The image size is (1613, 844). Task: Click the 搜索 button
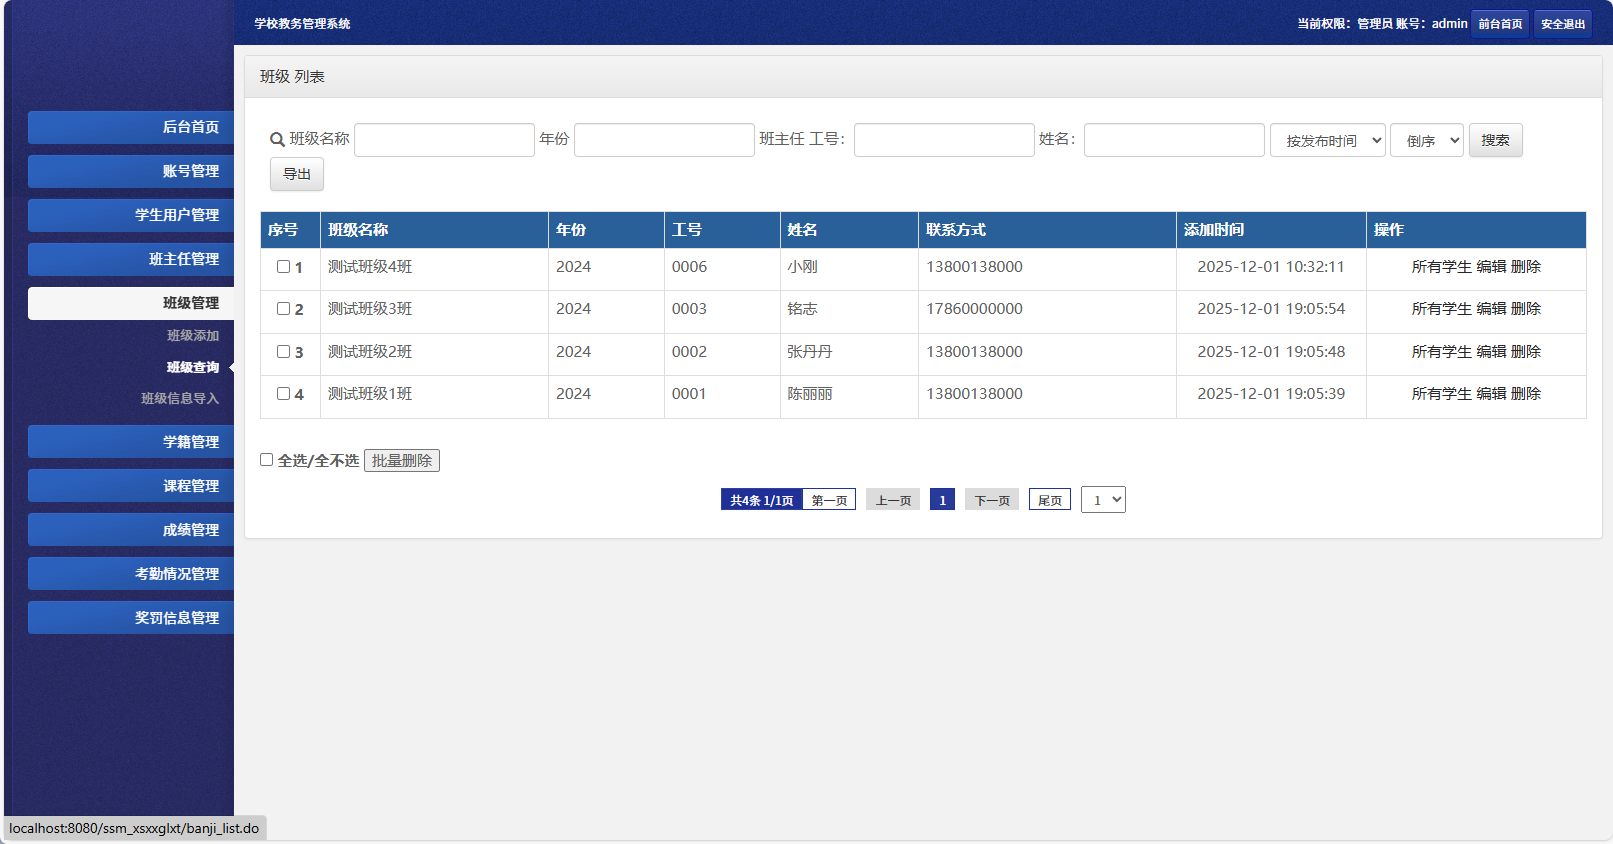point(1495,140)
